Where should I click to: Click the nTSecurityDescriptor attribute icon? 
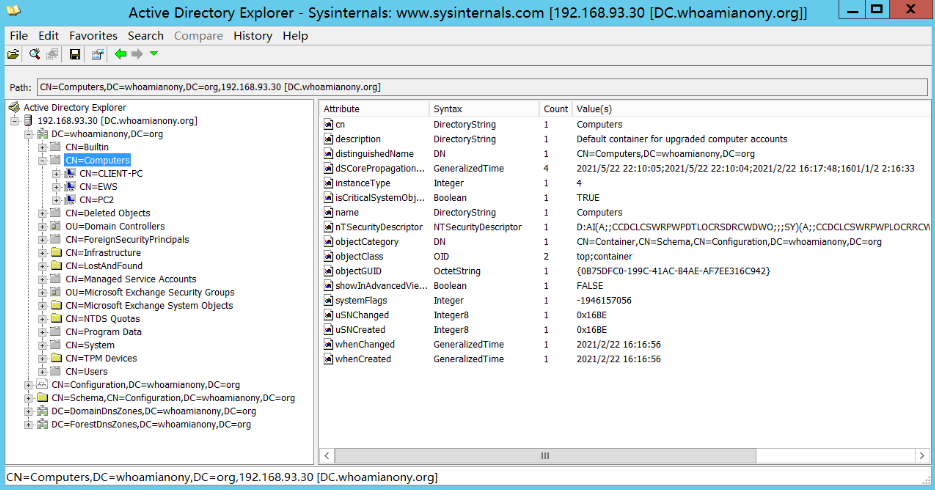coord(329,227)
